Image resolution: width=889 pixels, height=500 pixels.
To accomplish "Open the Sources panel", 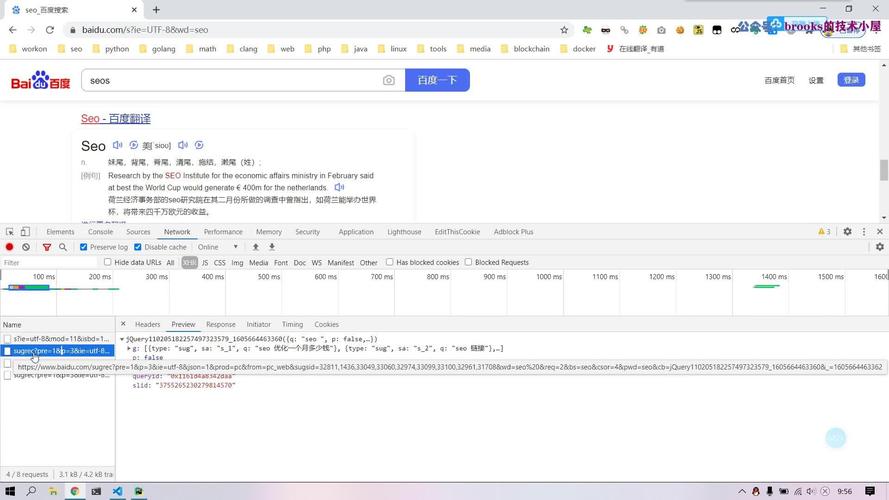I will coord(138,232).
